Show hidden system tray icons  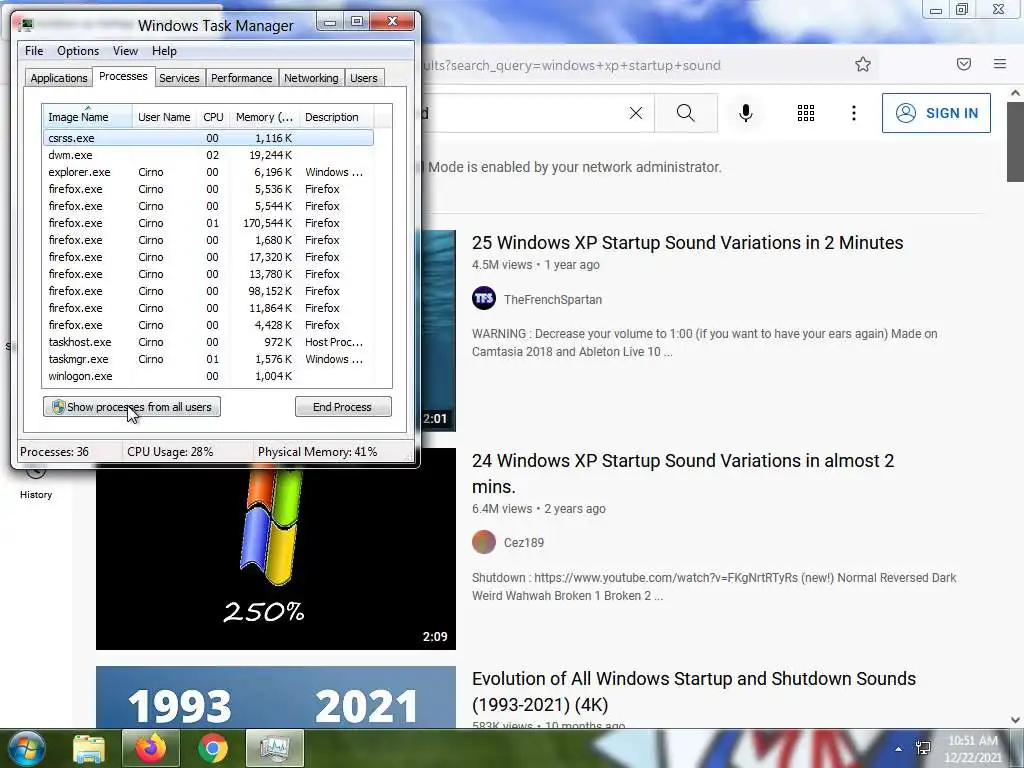point(899,749)
